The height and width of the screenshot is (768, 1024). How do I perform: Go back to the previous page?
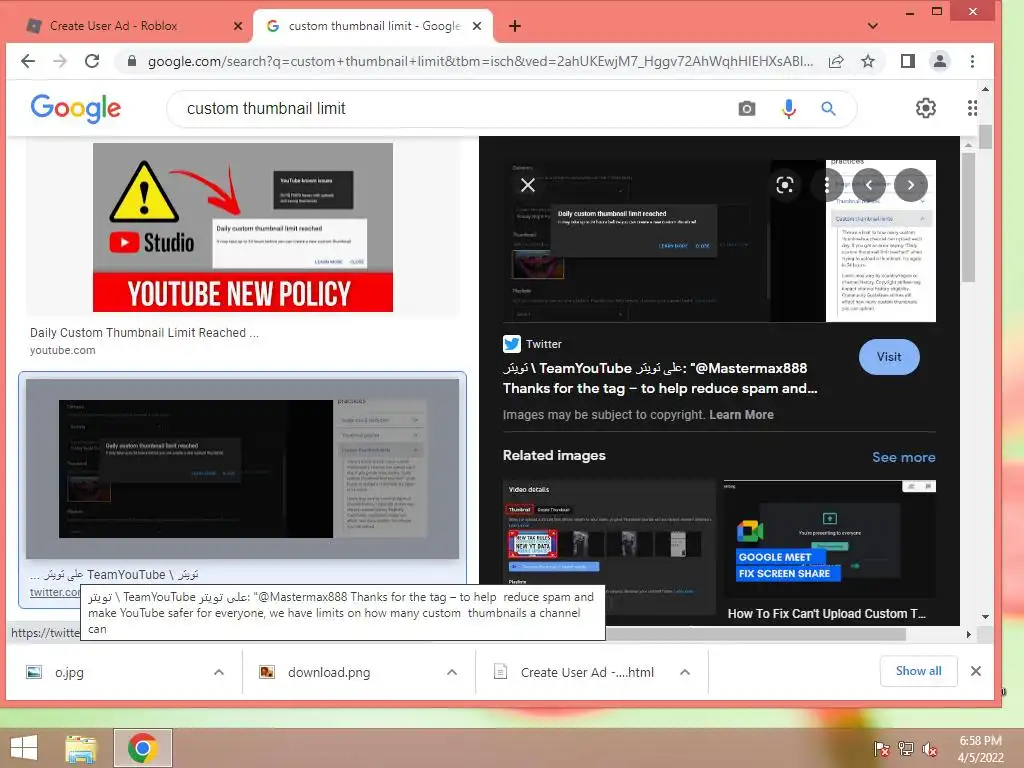click(27, 61)
